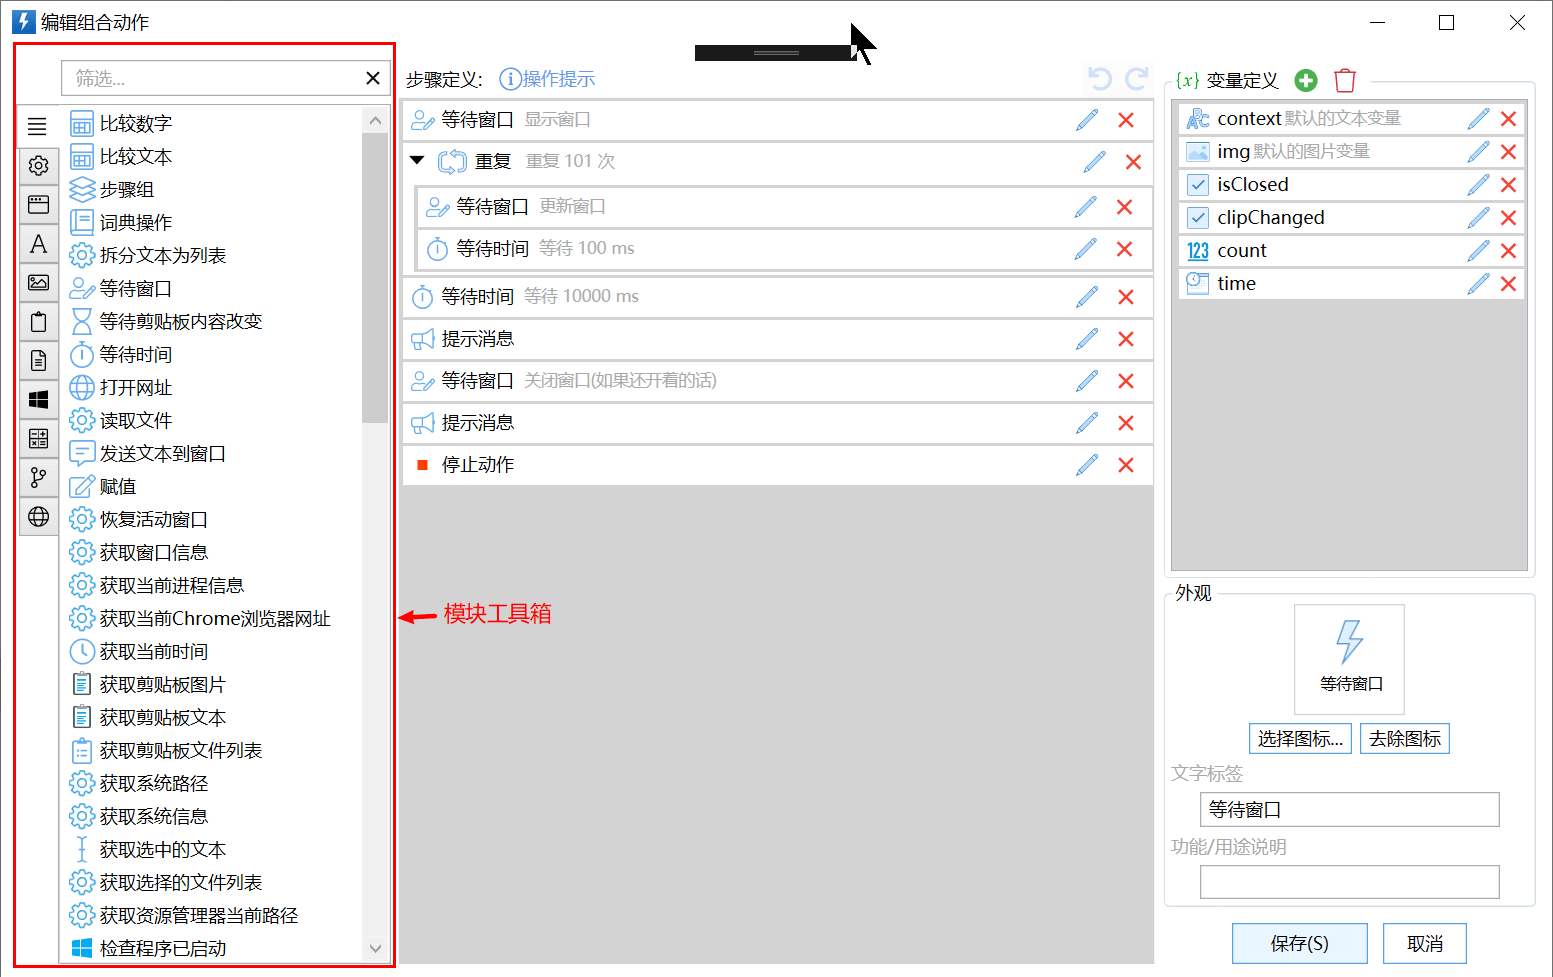Edit the context variable

1479,119
